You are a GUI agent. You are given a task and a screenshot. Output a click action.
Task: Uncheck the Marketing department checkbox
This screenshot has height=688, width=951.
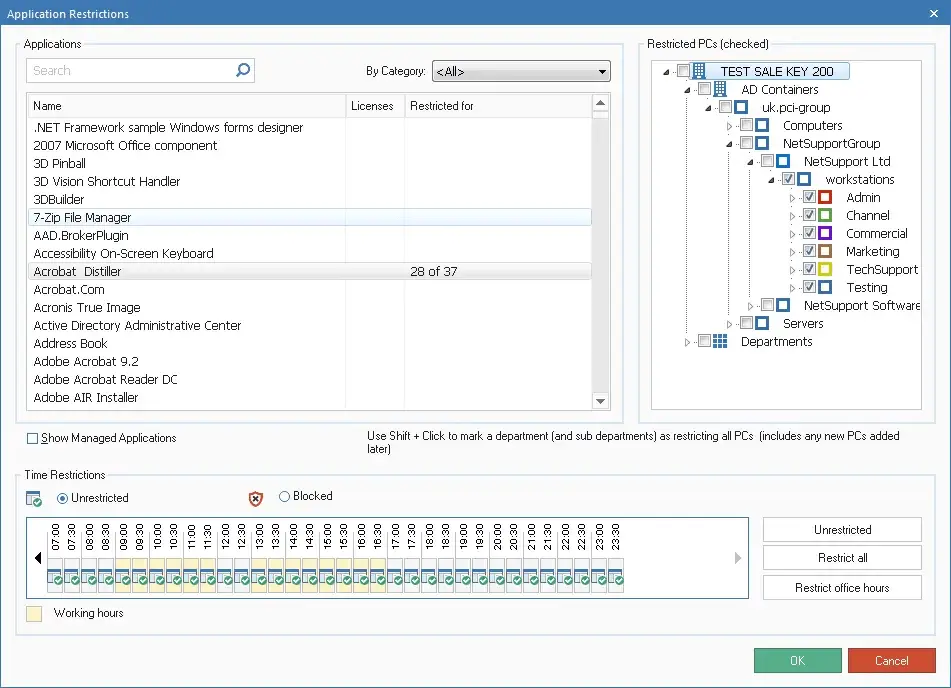[809, 251]
